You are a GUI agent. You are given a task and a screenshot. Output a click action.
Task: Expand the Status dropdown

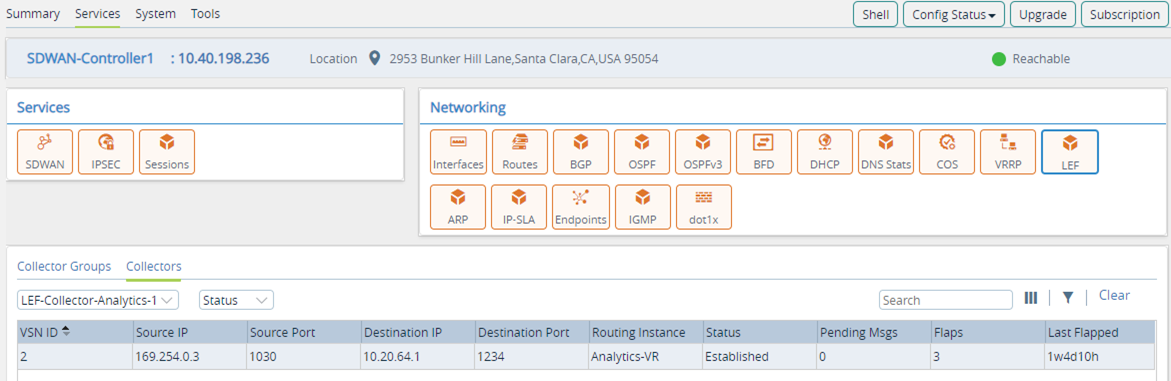[x=236, y=300]
